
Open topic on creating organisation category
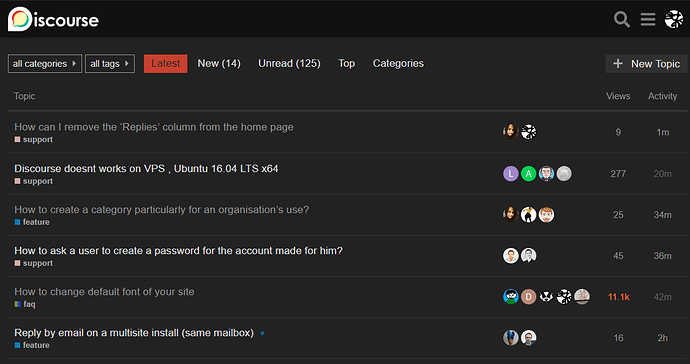click(161, 210)
